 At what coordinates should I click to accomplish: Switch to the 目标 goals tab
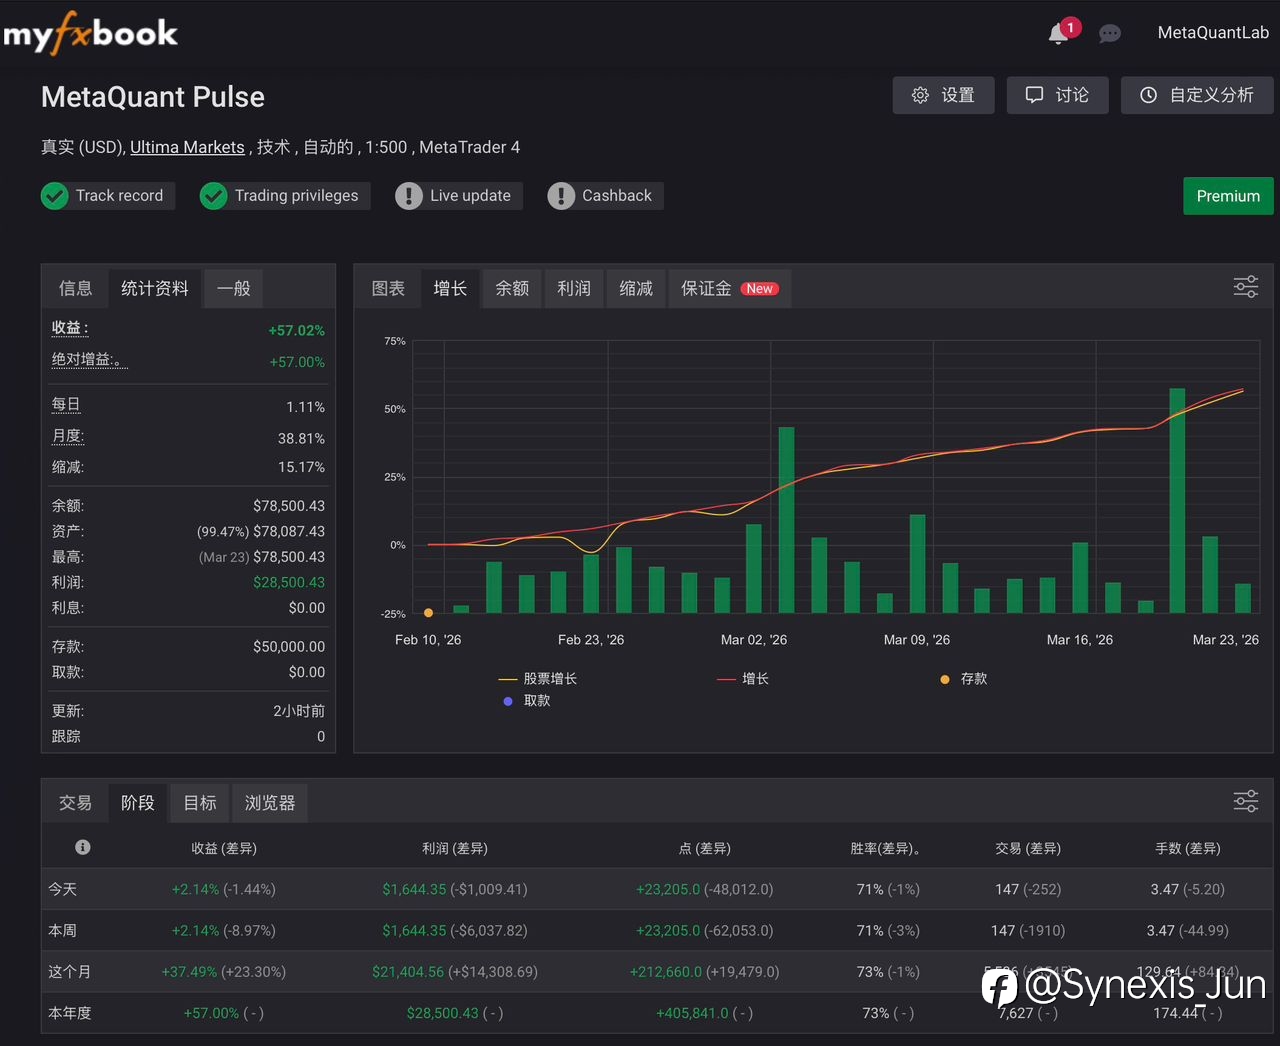pyautogui.click(x=200, y=802)
